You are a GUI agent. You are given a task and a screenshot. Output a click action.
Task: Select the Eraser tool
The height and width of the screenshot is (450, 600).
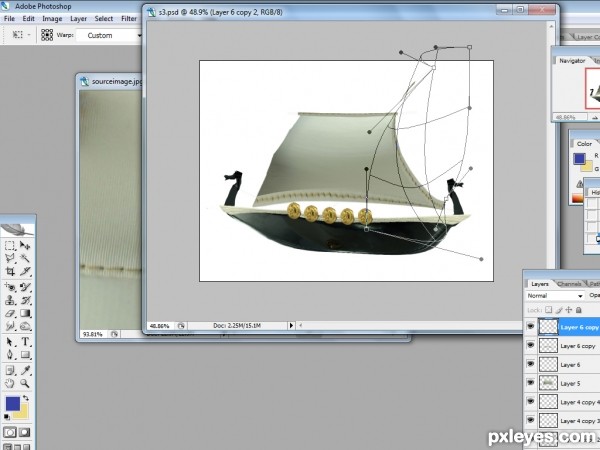click(x=10, y=313)
